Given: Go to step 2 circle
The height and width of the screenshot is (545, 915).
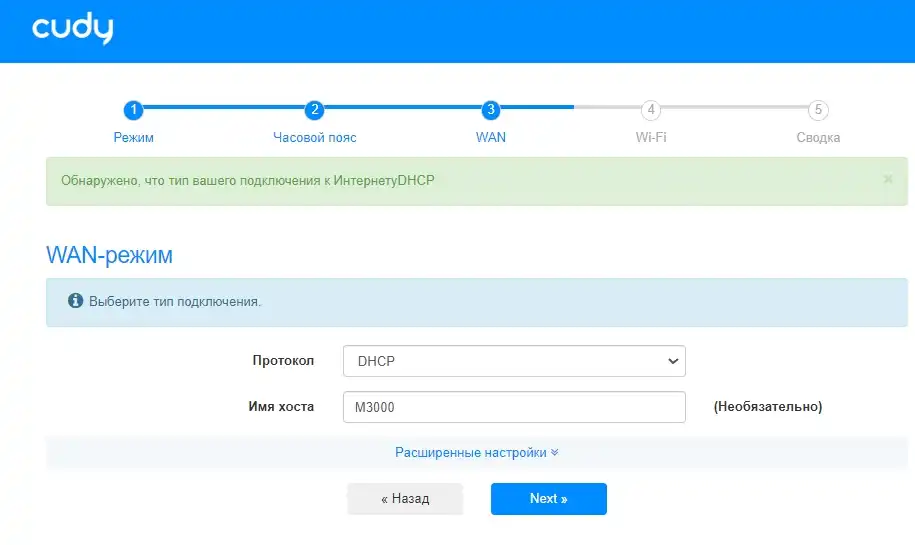Looking at the screenshot, I should point(315,110).
